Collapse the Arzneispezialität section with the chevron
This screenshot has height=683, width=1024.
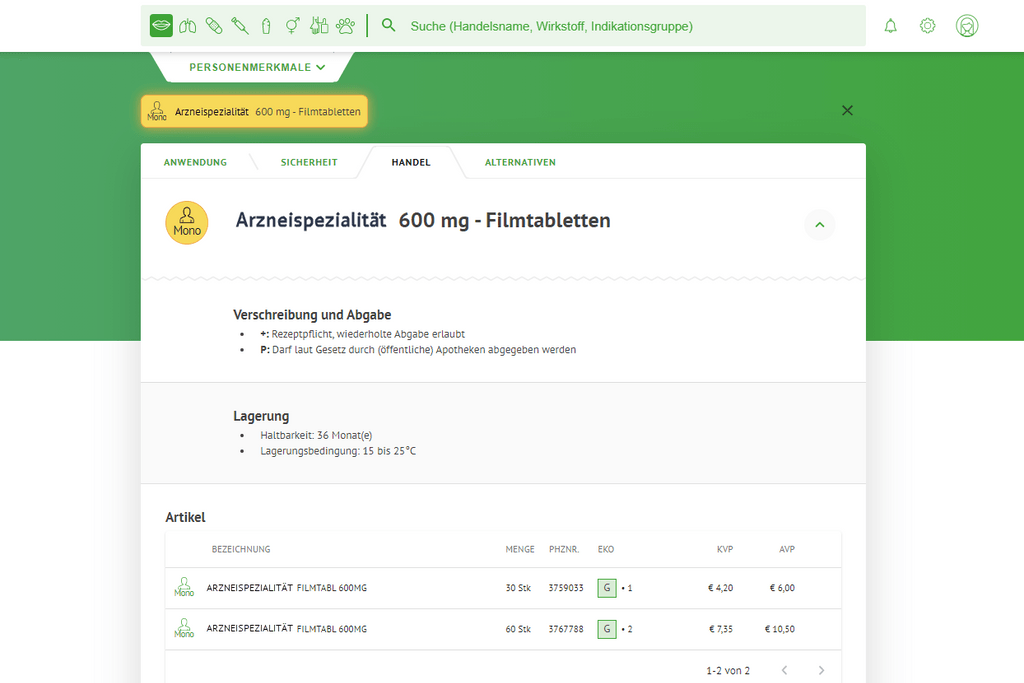pyautogui.click(x=820, y=225)
